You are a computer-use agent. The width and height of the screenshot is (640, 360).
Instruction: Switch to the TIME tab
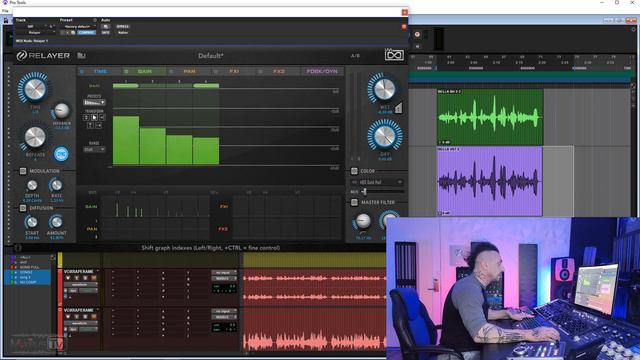point(100,71)
